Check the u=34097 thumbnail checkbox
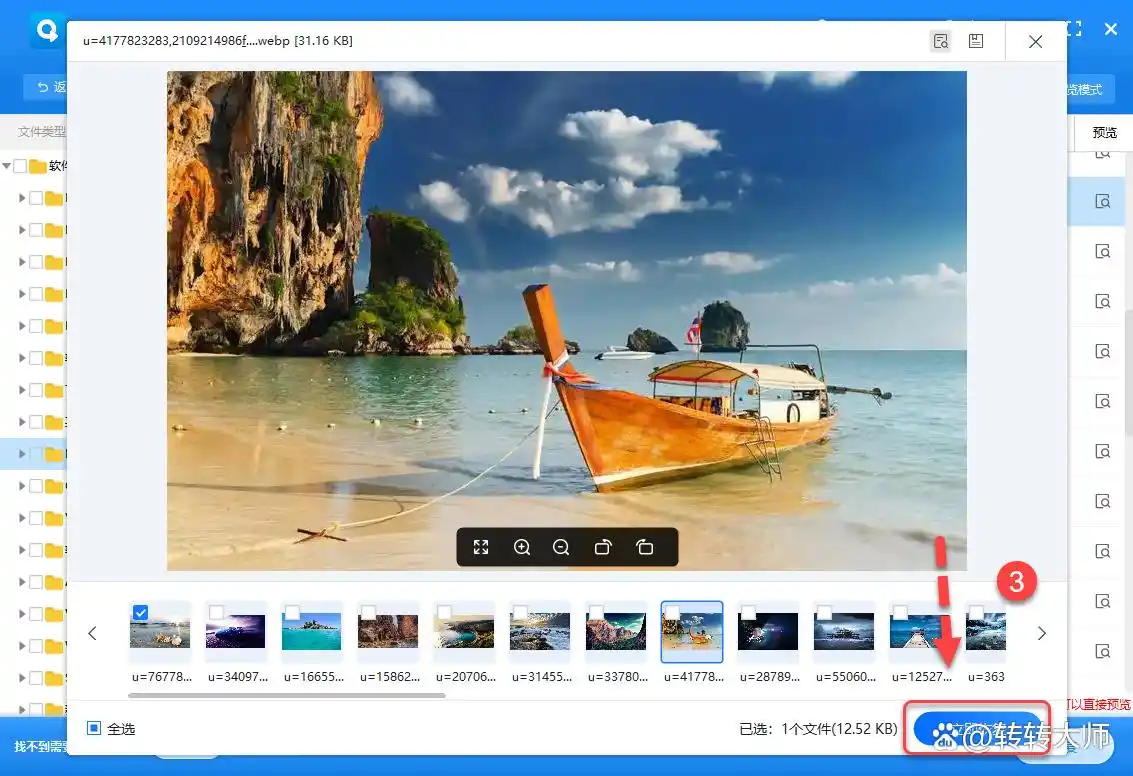 216,612
